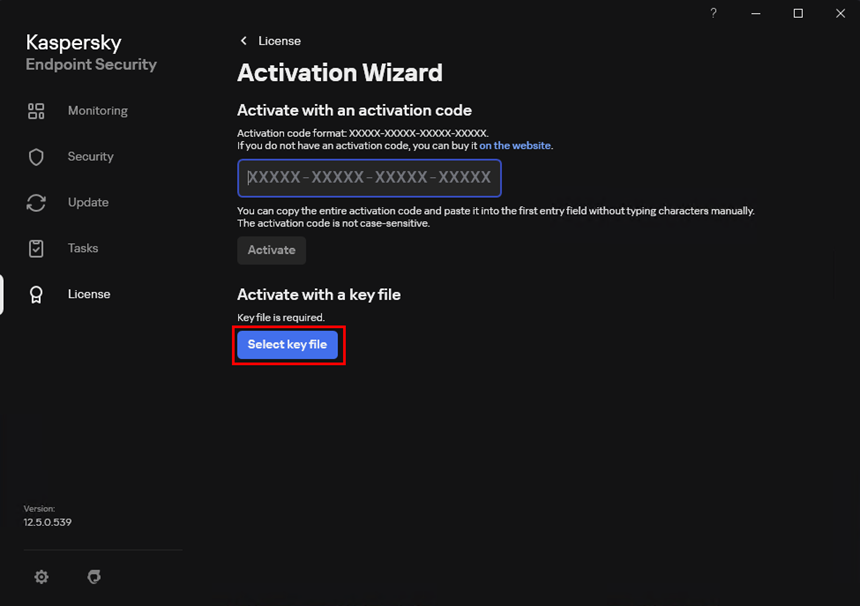Viewport: 860px width, 606px height.
Task: Click the License ribbon badge icon
Action: 36,294
